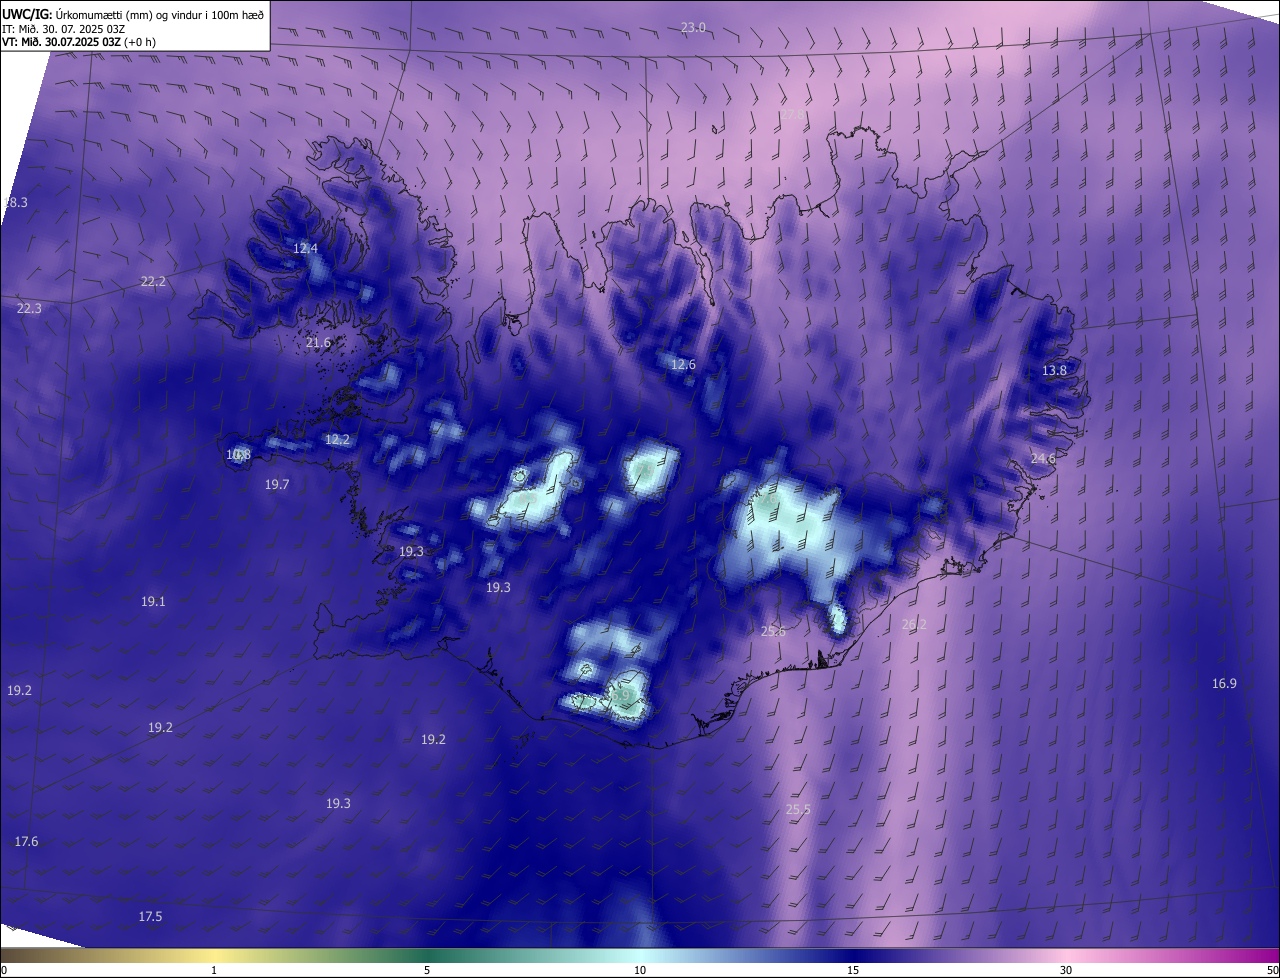Click the 22.3 value label
This screenshot has height=978, width=1280.
(29, 308)
